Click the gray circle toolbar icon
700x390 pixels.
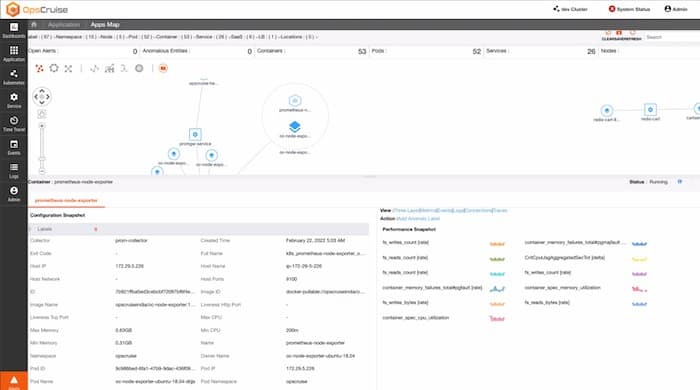coord(139,68)
